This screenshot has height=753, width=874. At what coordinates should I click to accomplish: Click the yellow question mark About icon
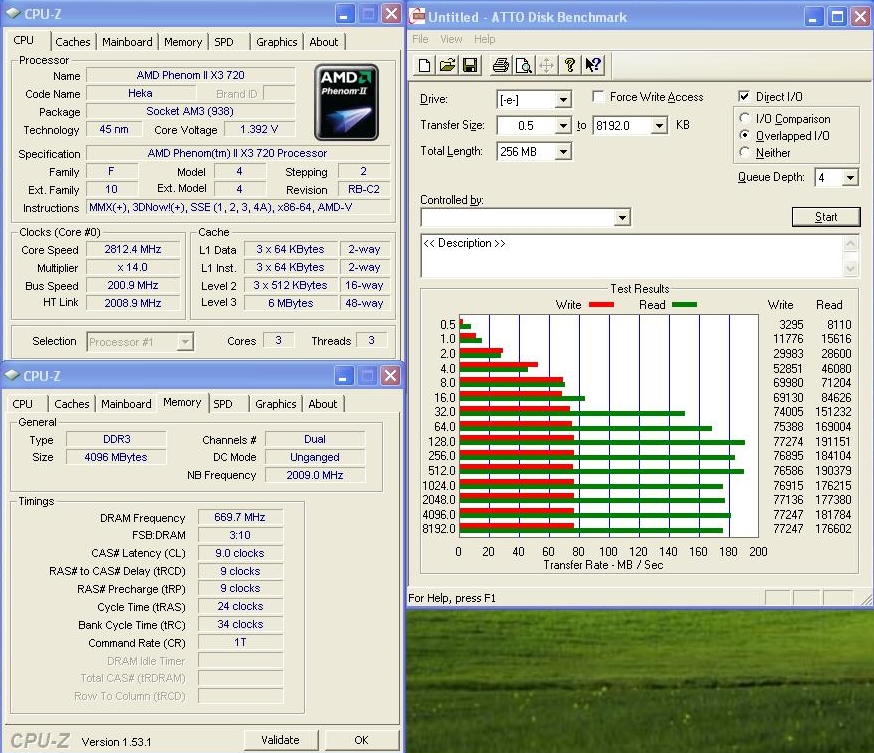tap(569, 66)
